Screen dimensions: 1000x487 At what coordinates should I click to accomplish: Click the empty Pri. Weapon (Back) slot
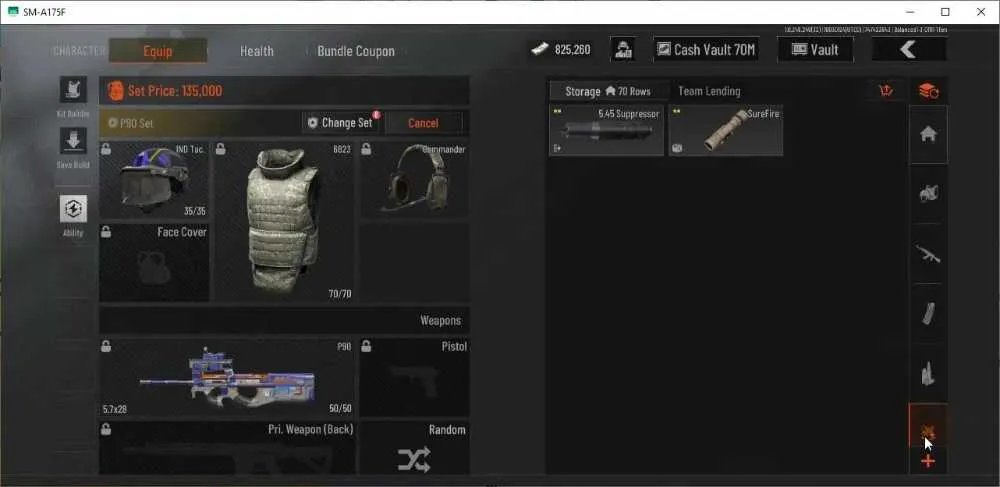coord(228,447)
